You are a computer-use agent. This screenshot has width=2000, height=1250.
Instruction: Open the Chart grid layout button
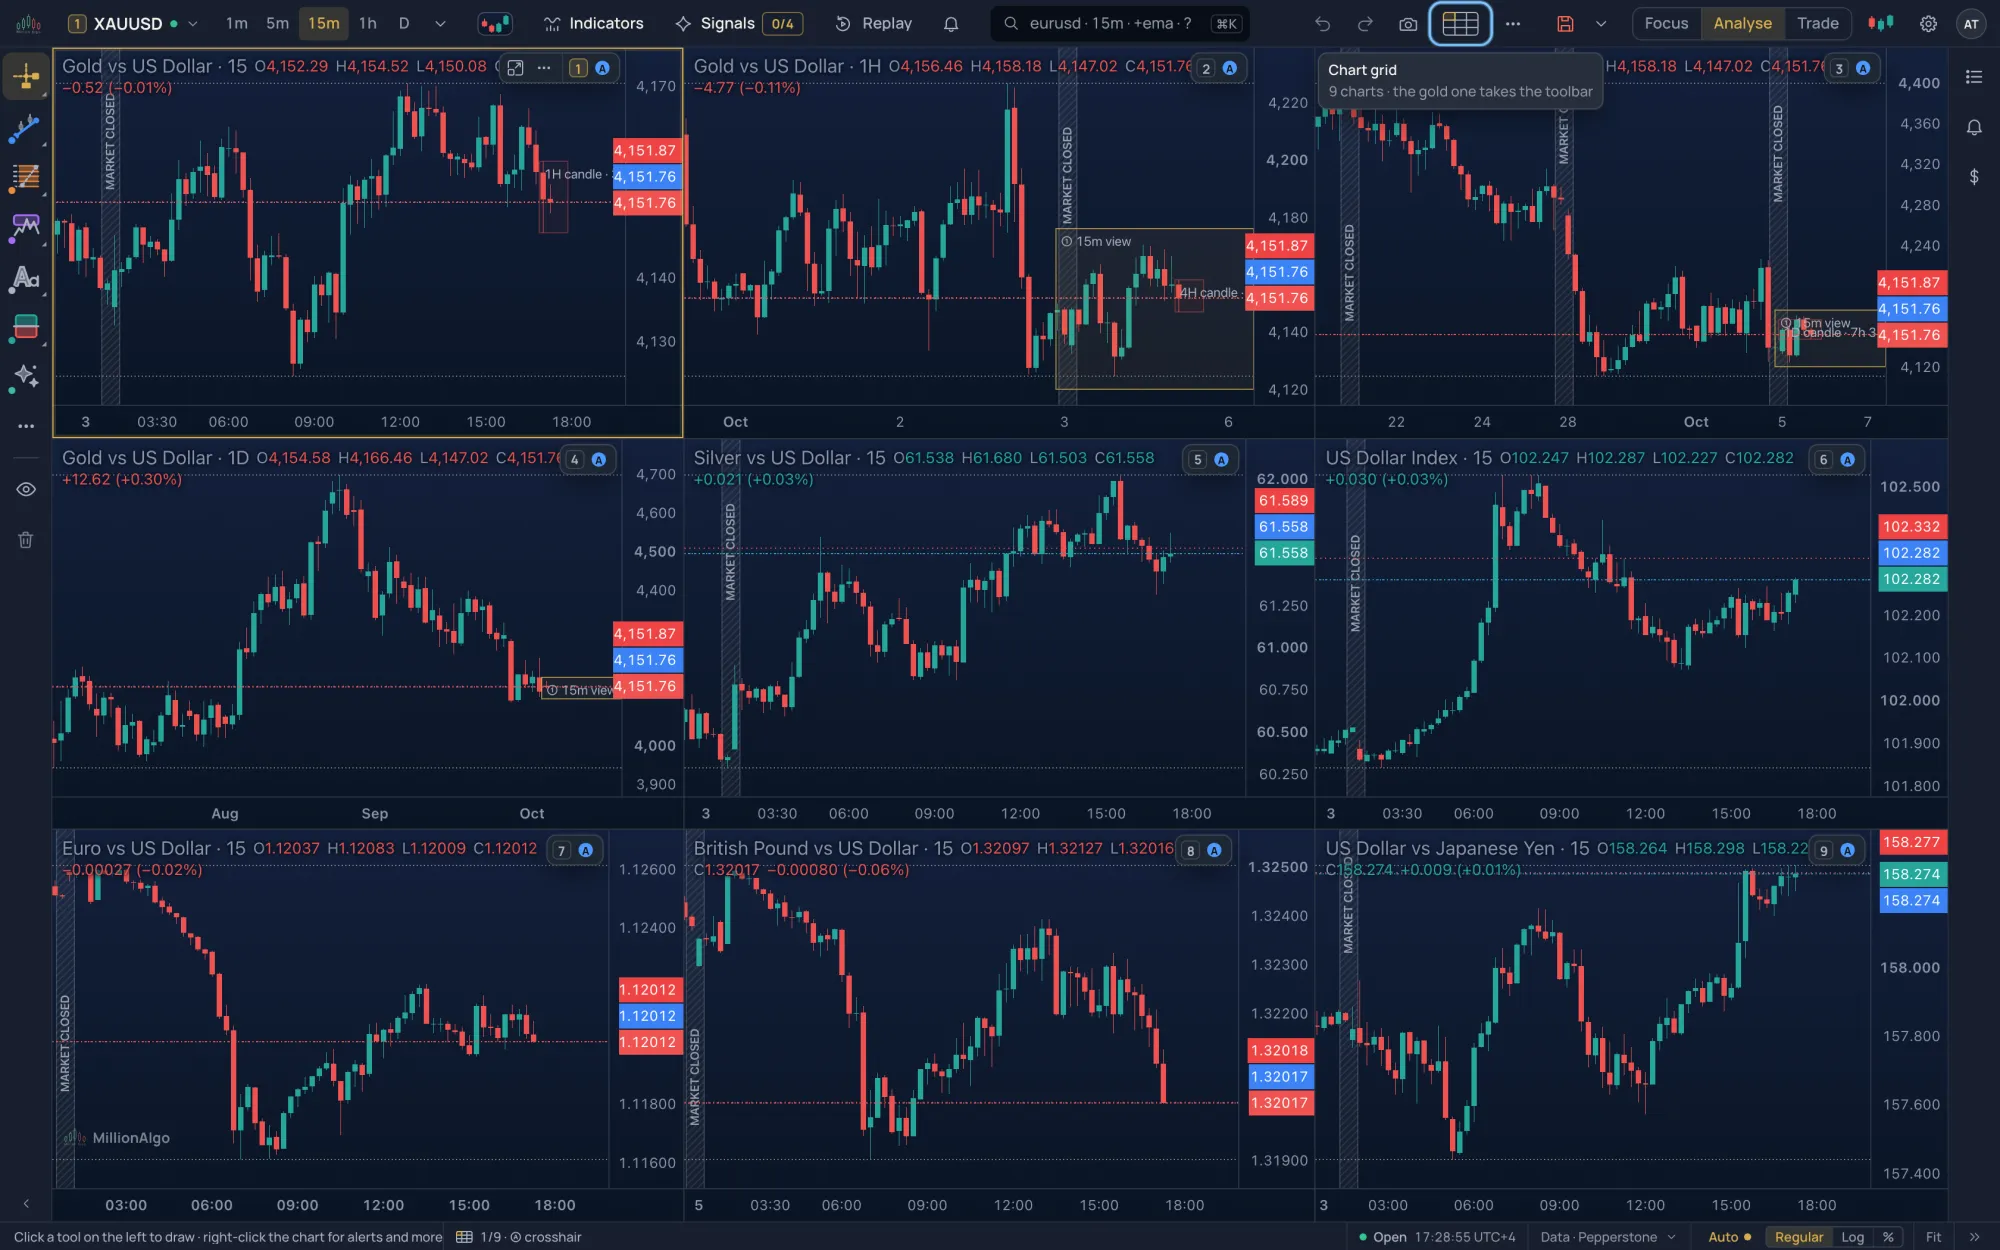point(1460,24)
